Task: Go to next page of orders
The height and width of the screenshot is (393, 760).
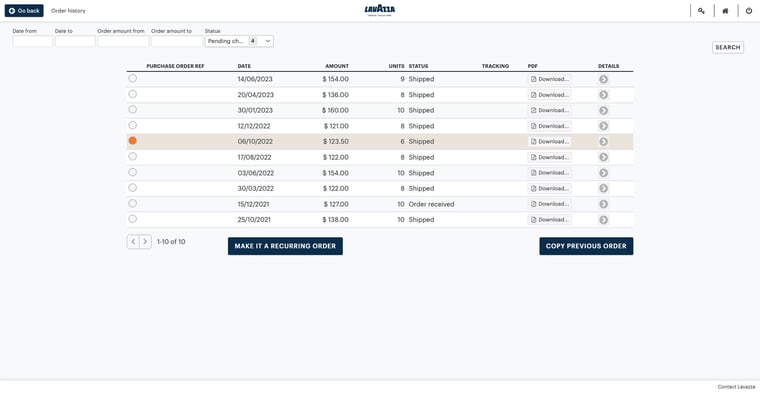Action: point(145,241)
